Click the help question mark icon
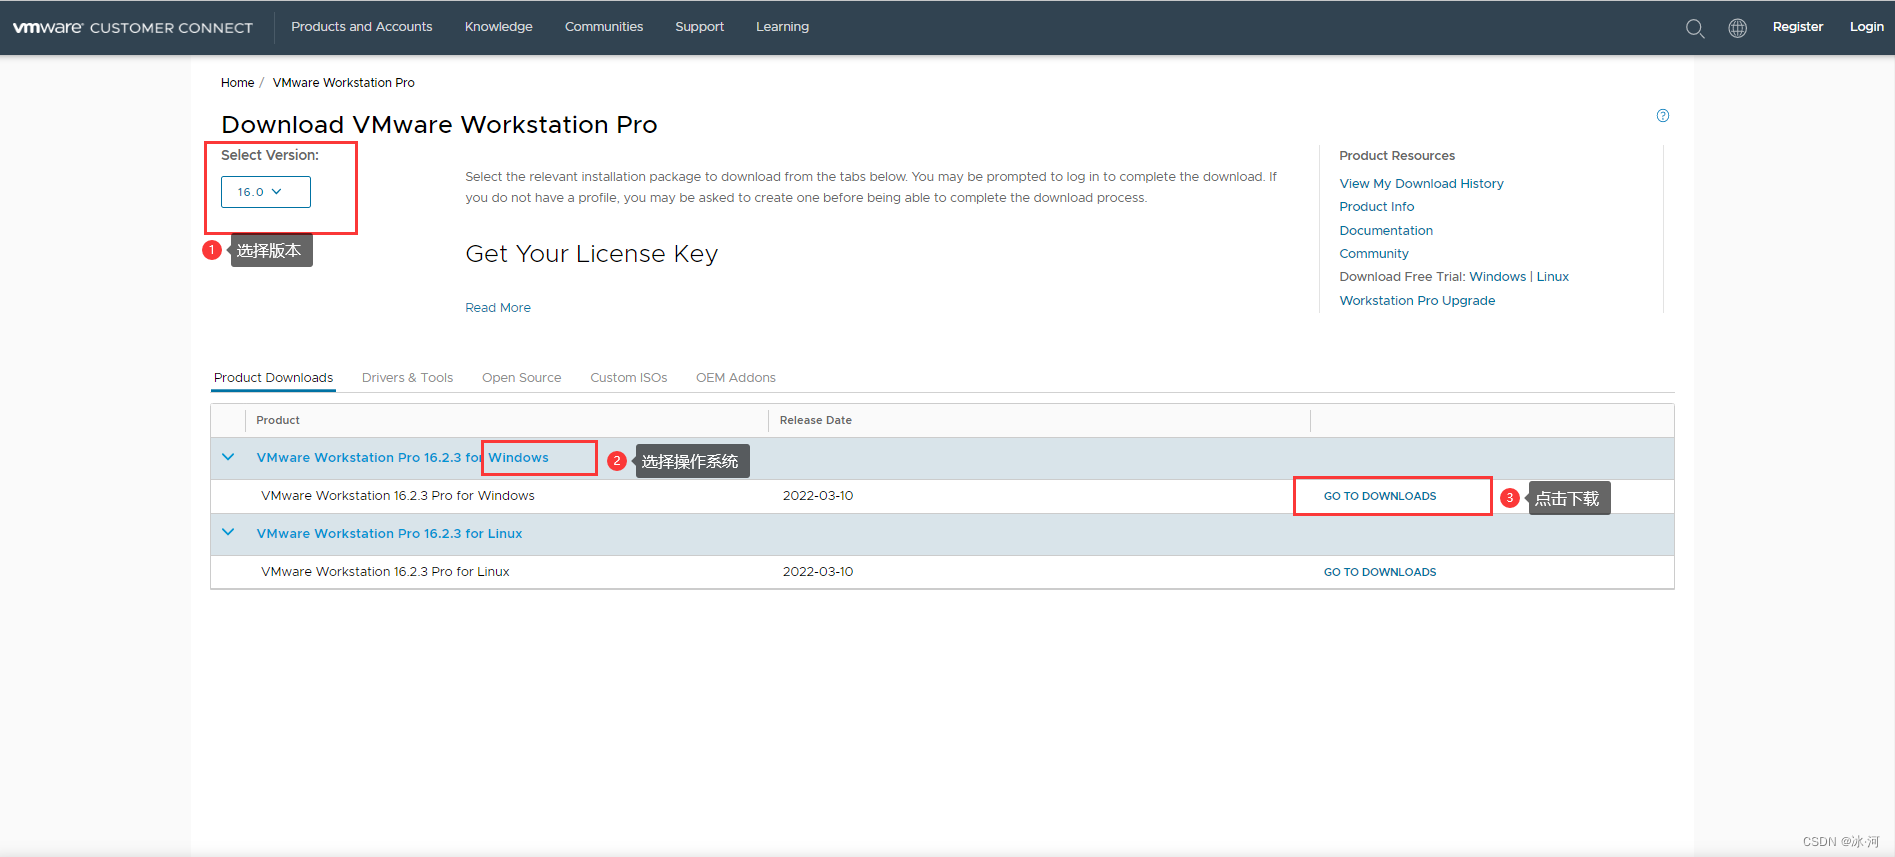Screen dimensions: 1895x857 pos(1663,116)
